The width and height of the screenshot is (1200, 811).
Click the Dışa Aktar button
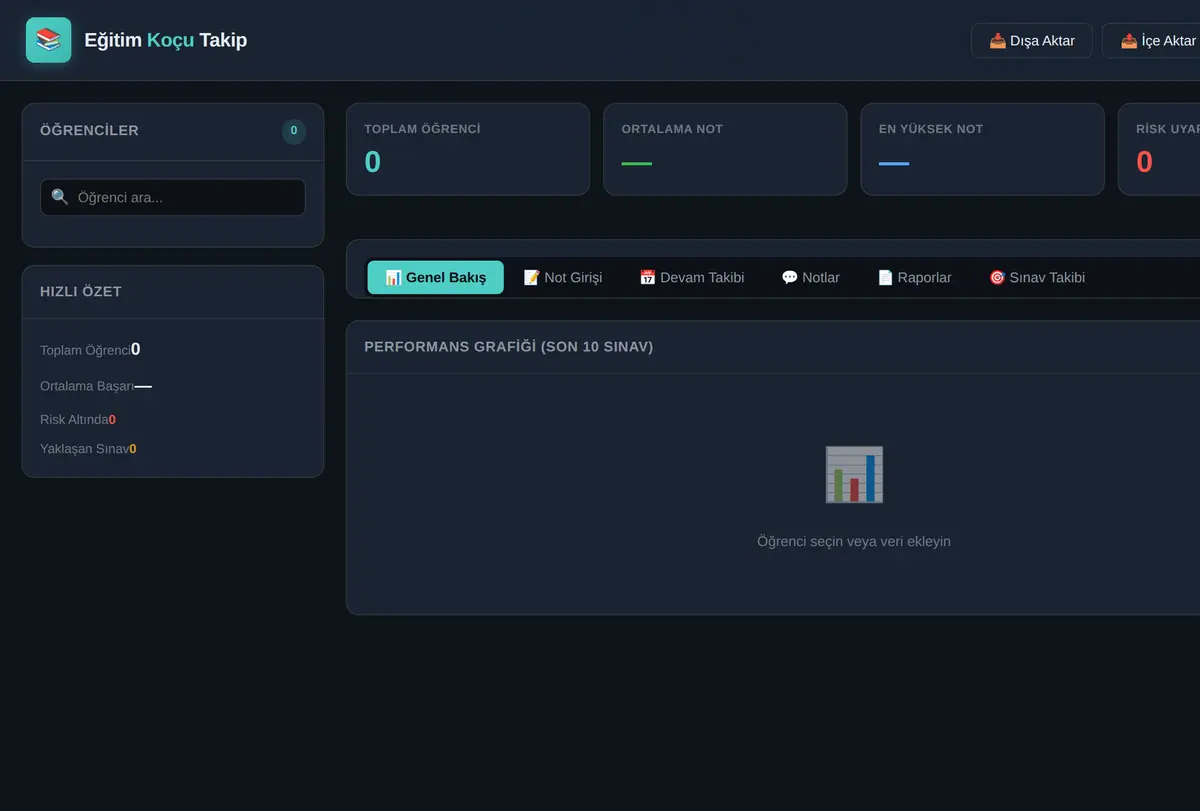(1032, 41)
